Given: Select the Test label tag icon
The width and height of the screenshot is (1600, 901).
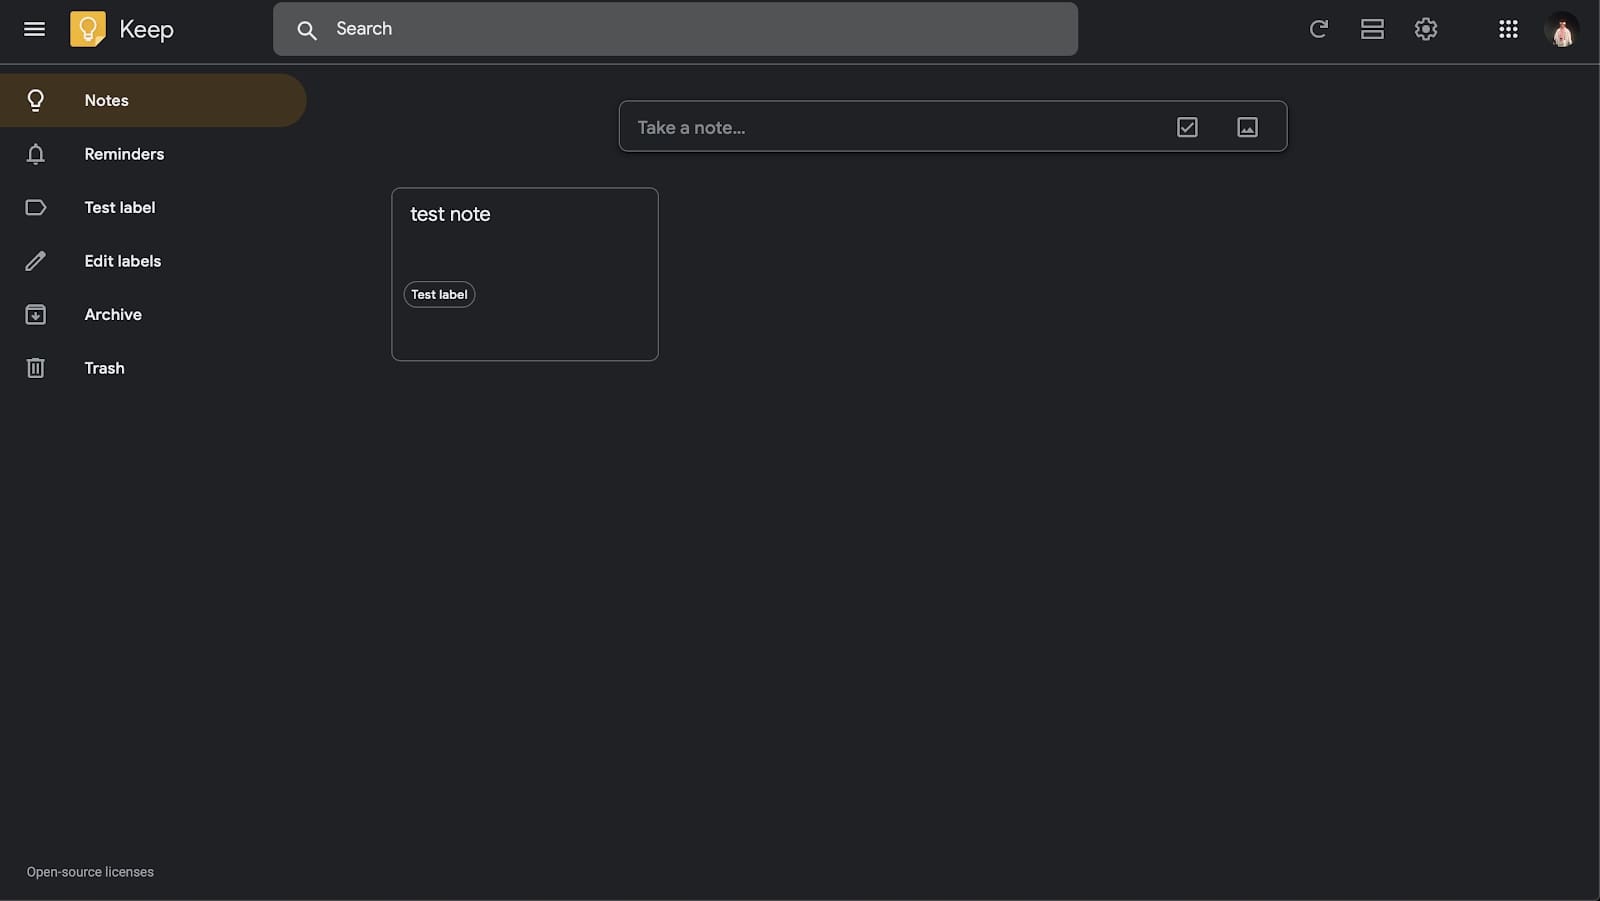Looking at the screenshot, I should coord(36,207).
